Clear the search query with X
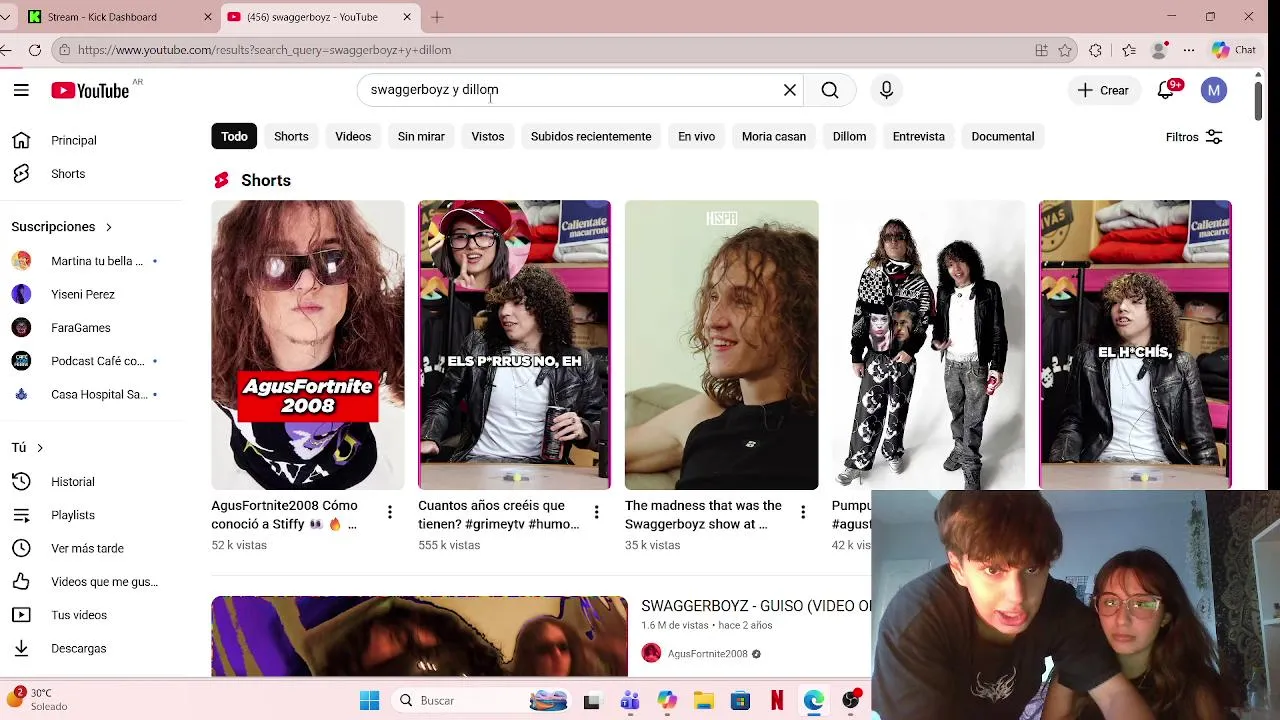This screenshot has height=720, width=1280. pyautogui.click(x=790, y=90)
